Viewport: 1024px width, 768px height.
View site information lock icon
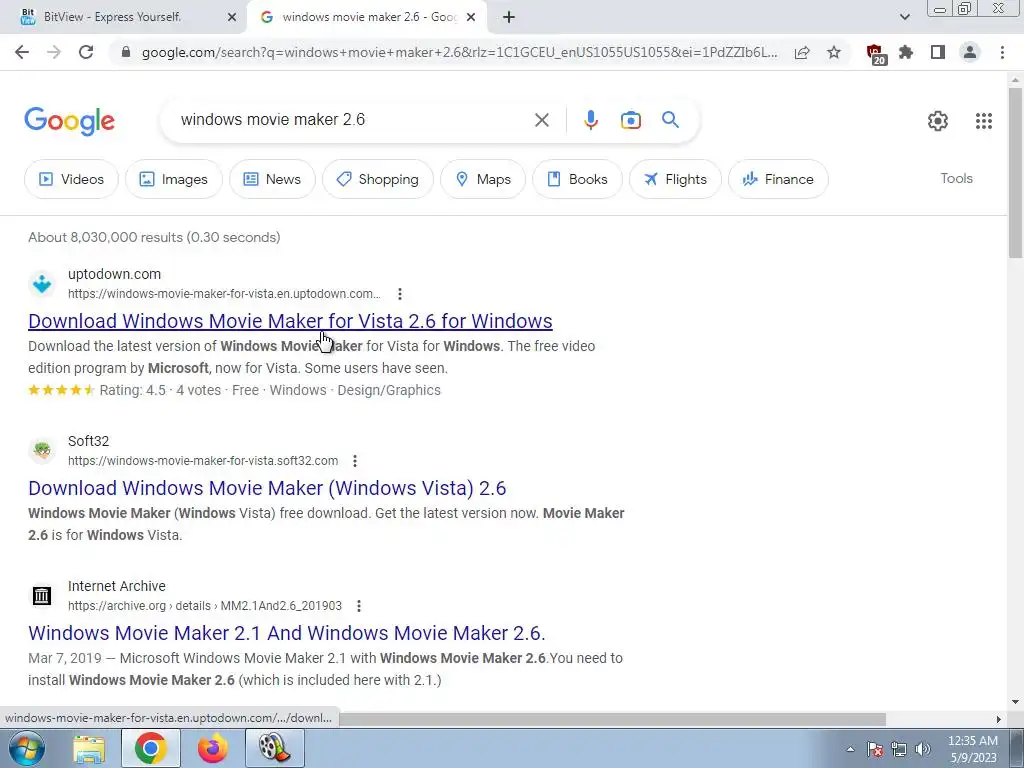click(x=127, y=52)
